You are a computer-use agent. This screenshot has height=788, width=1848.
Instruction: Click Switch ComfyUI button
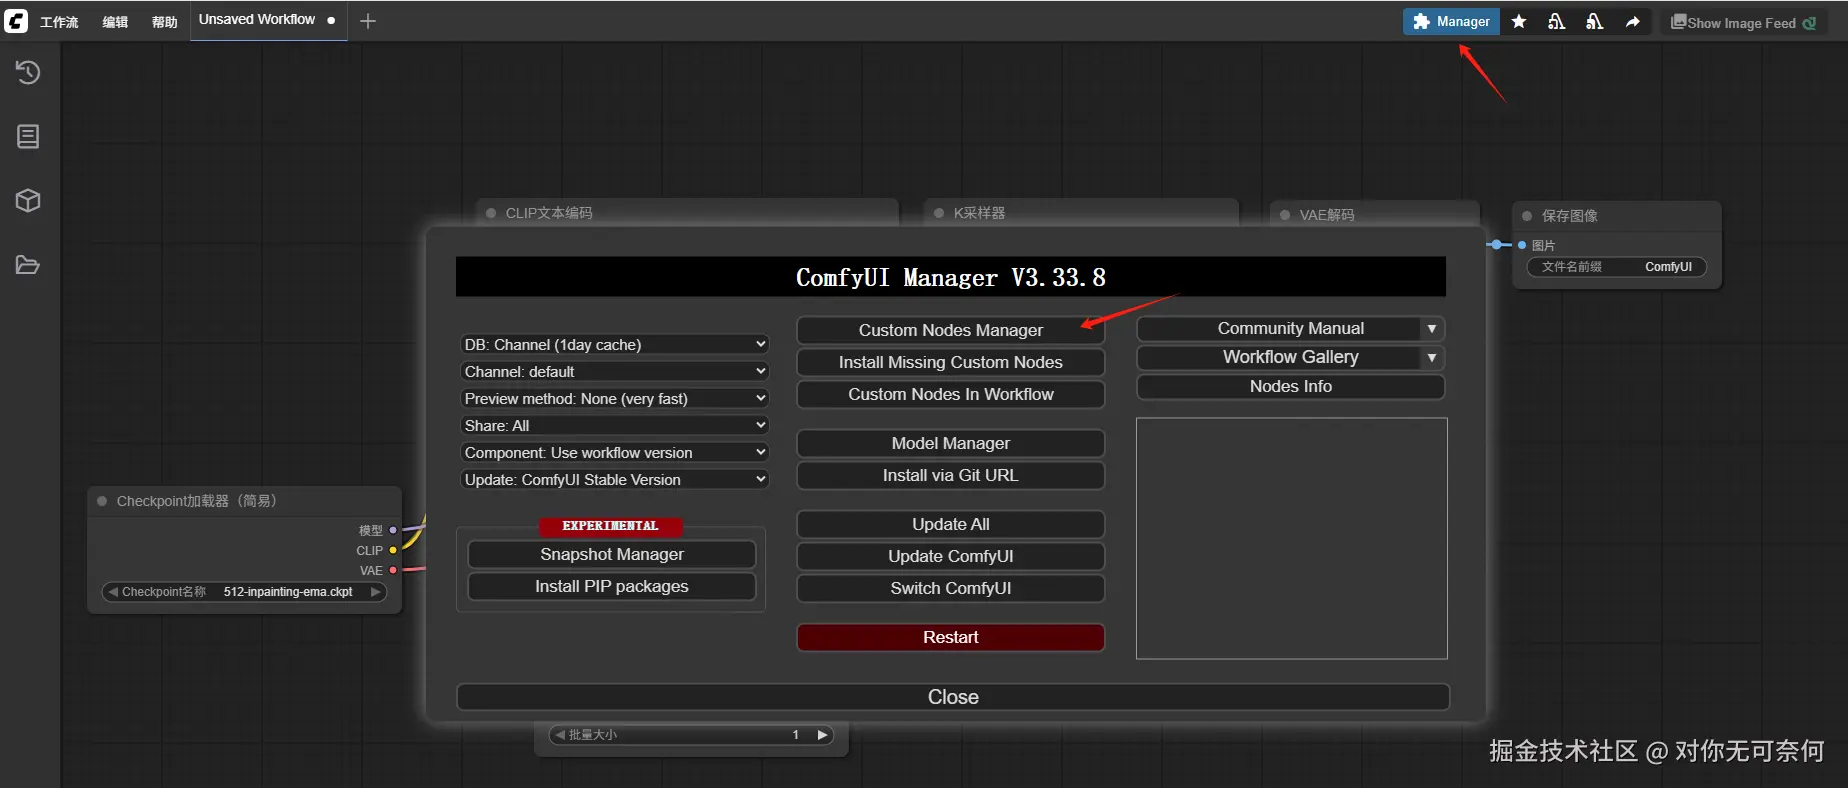[950, 588]
